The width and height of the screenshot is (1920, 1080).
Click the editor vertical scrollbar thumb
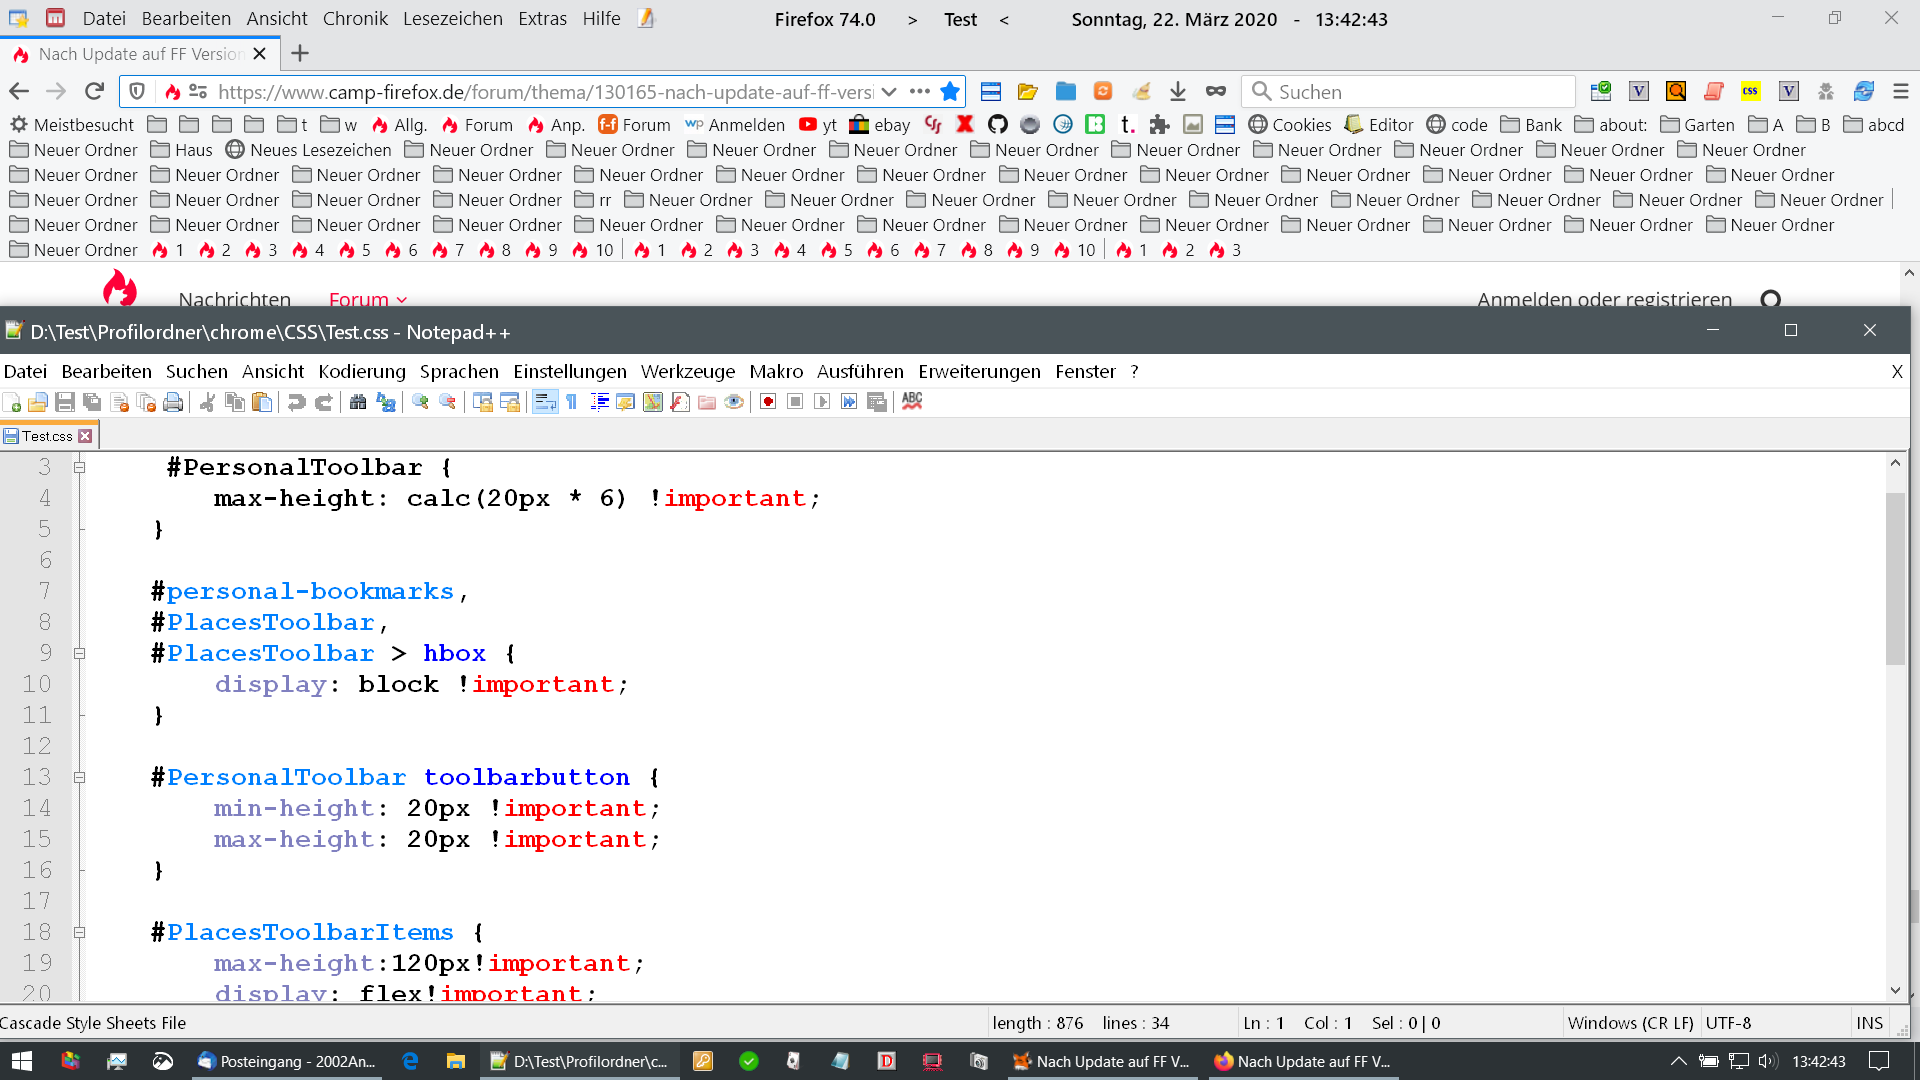click(1895, 580)
